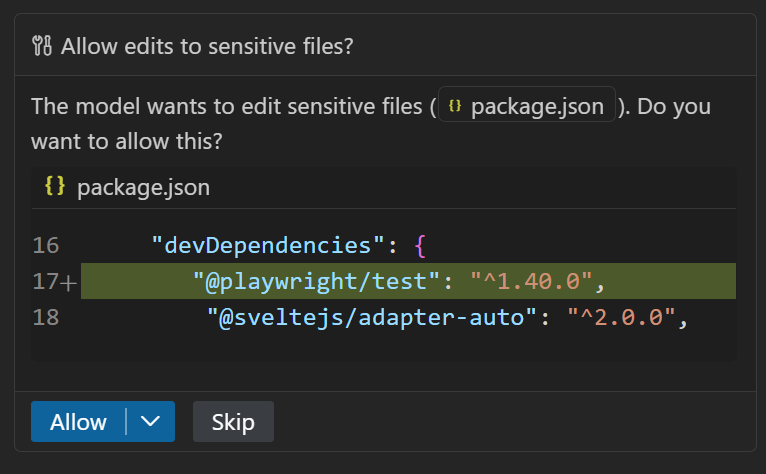The height and width of the screenshot is (474, 766).
Task: Open the Allow button dropdown chevron
Action: 151,422
